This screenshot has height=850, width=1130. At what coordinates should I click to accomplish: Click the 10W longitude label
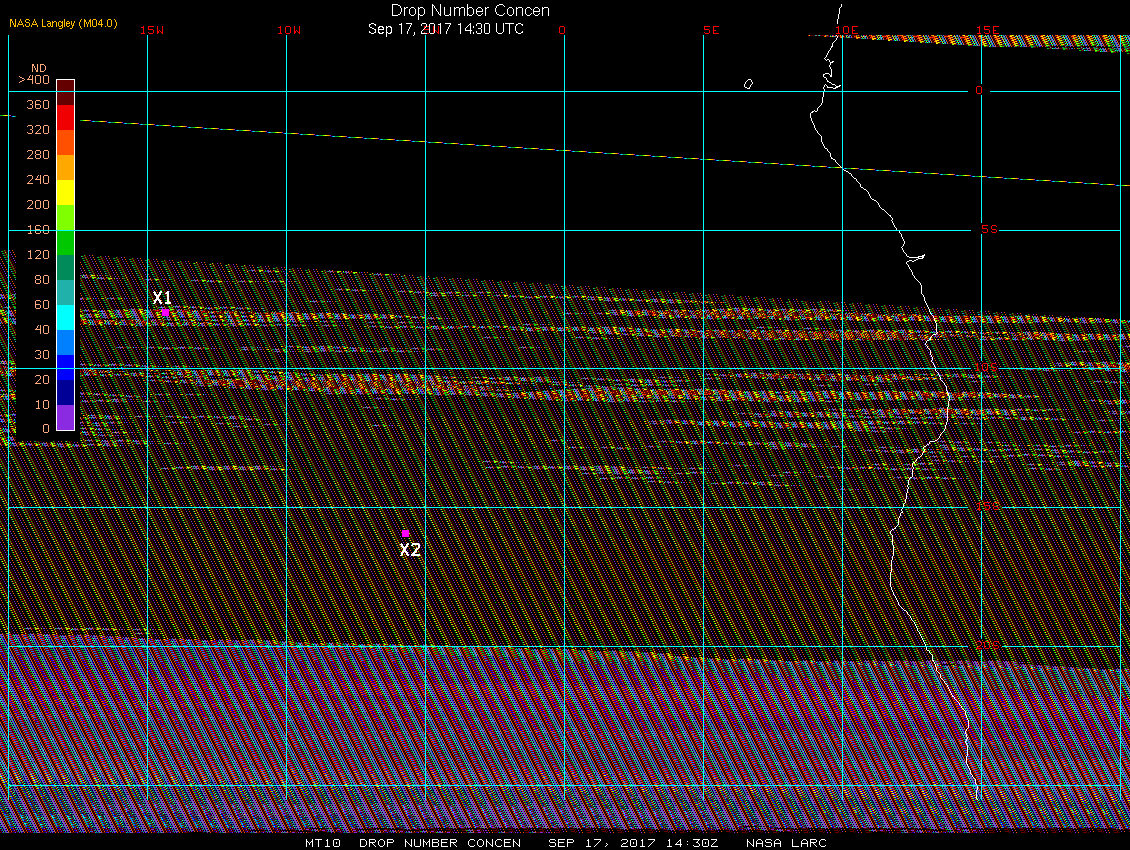click(x=289, y=30)
